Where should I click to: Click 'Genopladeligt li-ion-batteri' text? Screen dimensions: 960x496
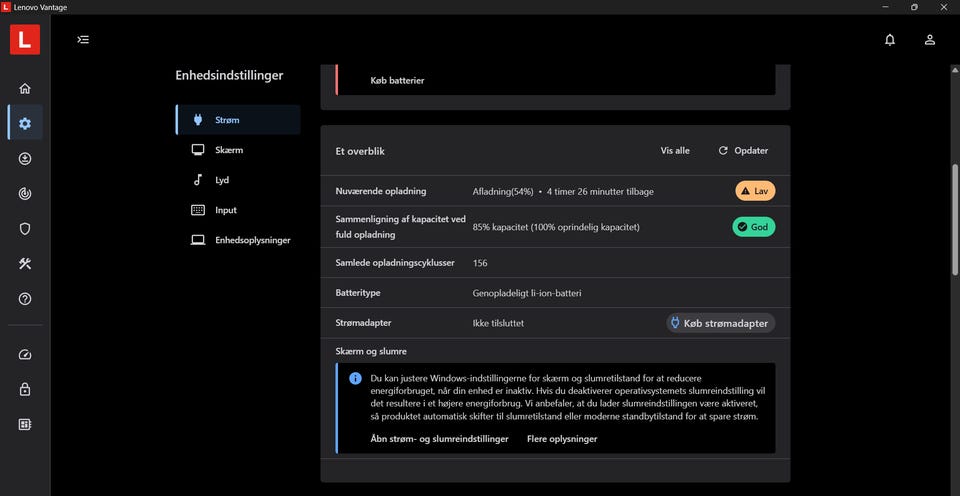pos(527,293)
